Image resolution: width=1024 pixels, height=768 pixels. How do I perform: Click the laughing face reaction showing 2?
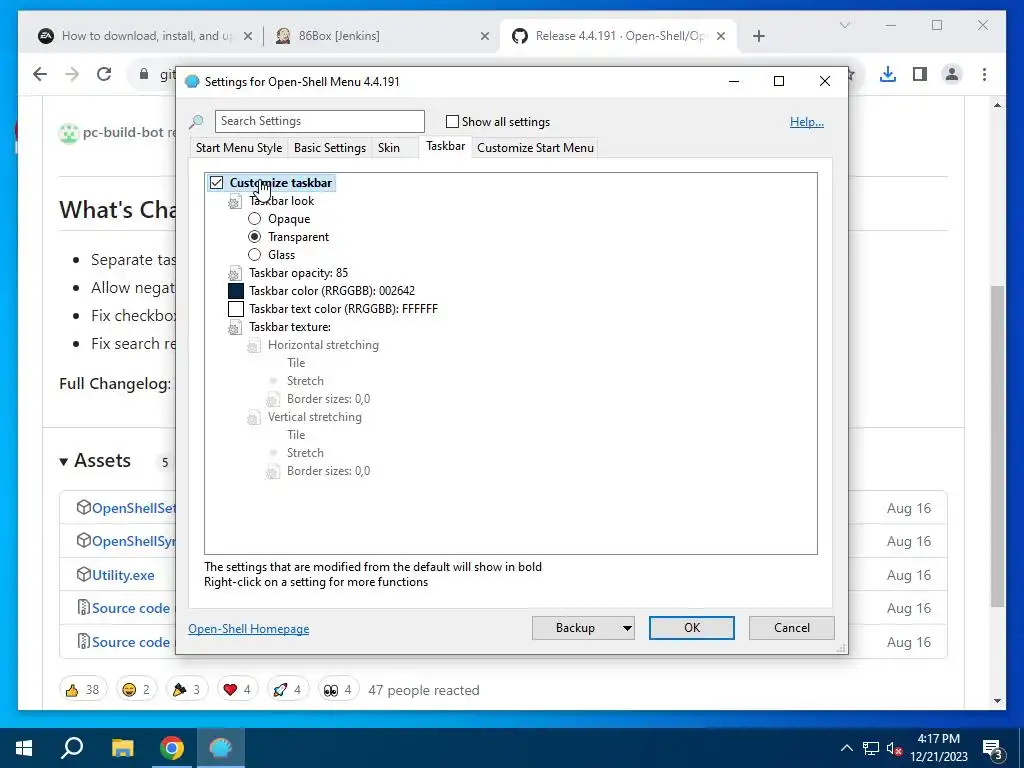click(136, 690)
